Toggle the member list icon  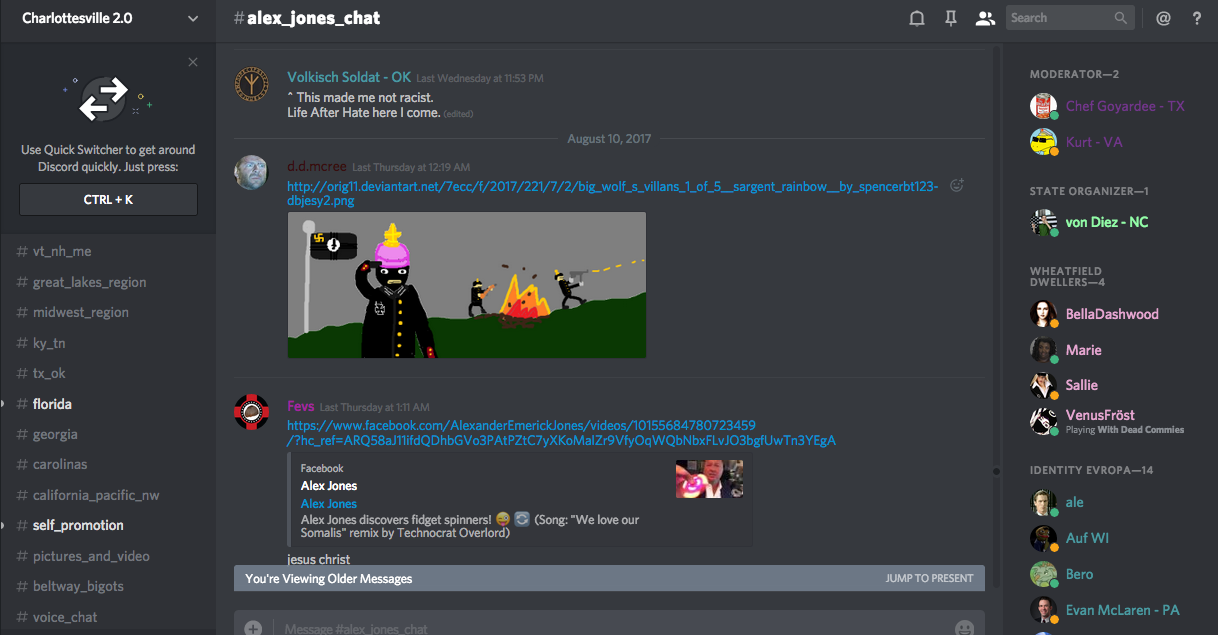click(x=985, y=18)
